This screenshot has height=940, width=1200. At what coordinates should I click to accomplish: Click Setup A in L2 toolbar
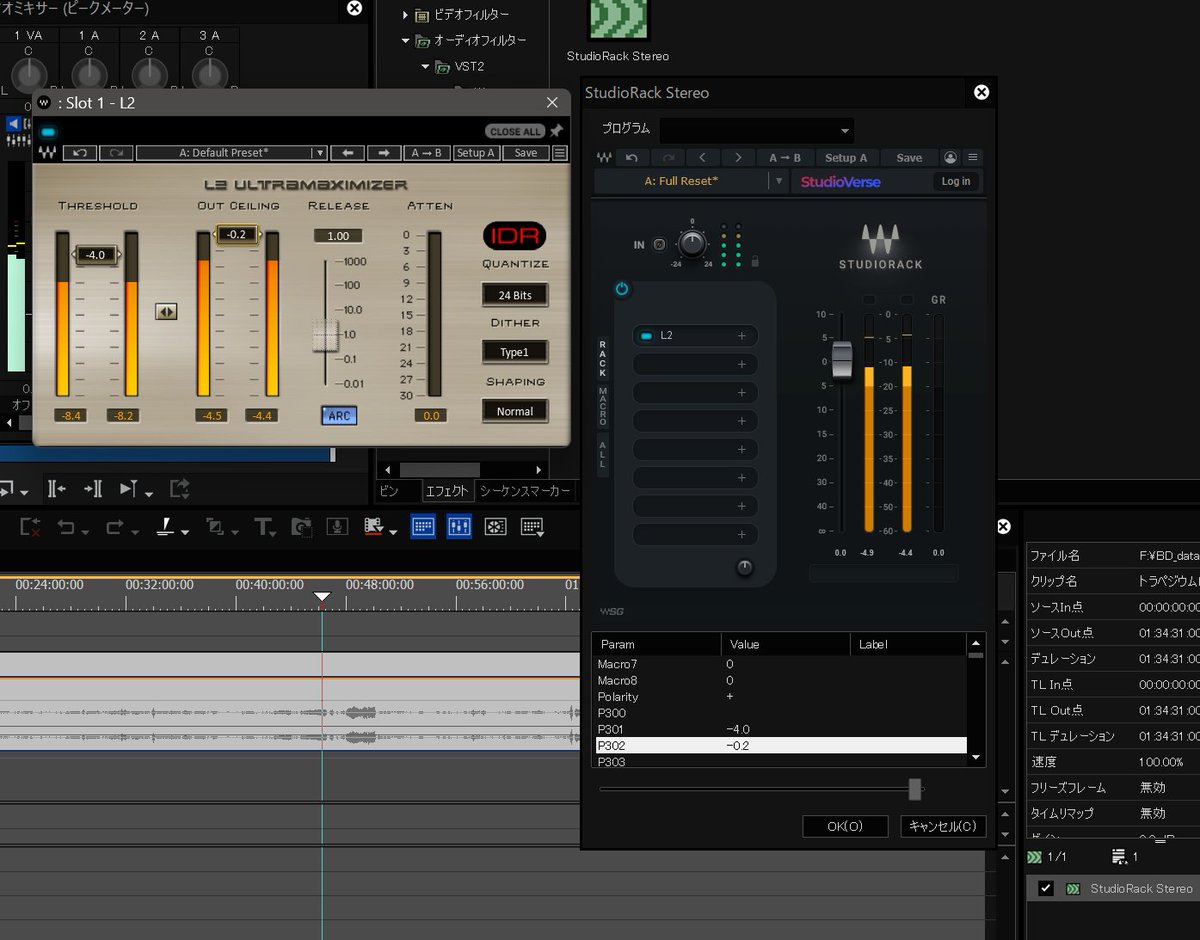475,153
